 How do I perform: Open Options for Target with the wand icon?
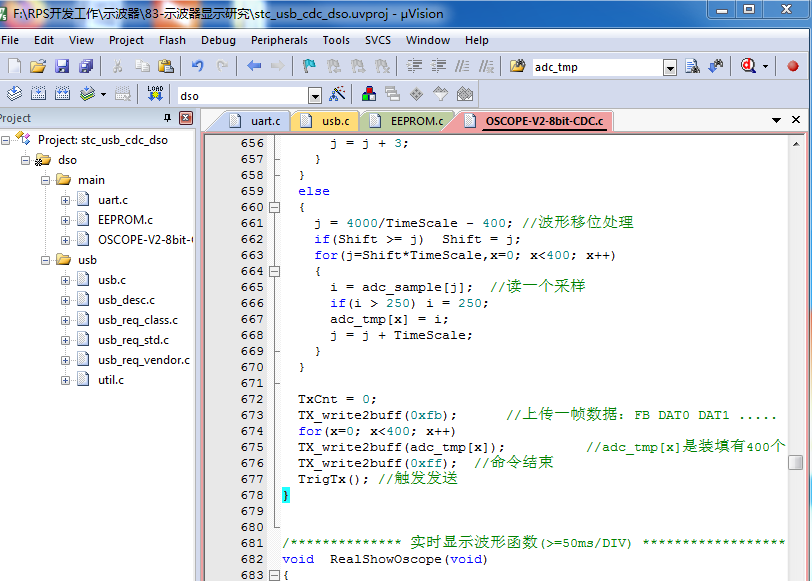(x=337, y=94)
